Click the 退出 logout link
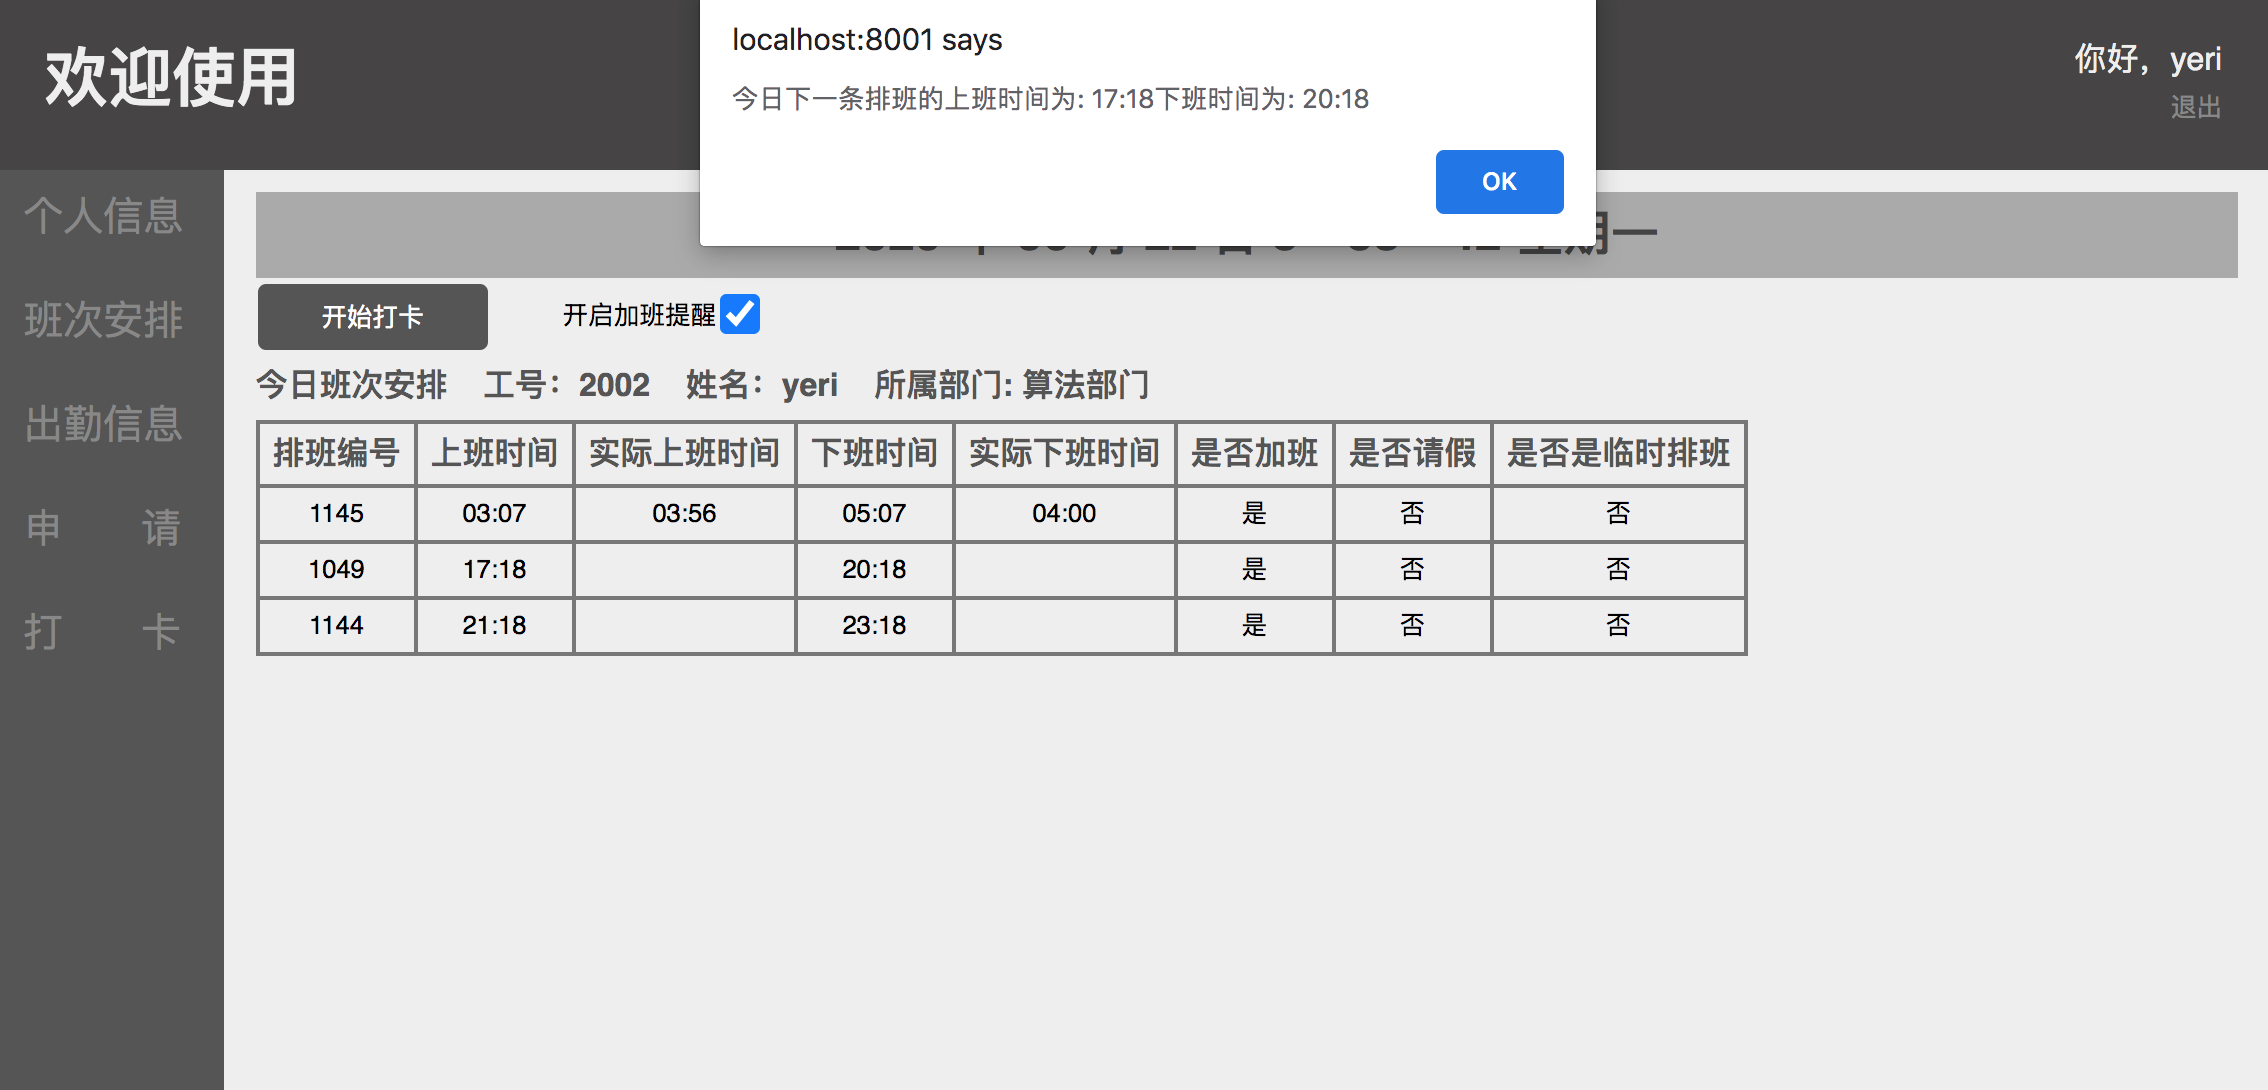 pyautogui.click(x=2195, y=107)
